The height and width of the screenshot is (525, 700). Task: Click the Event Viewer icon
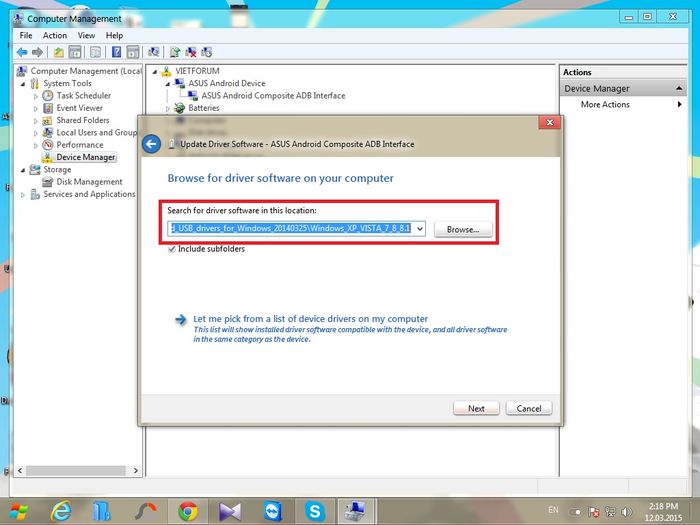point(48,108)
